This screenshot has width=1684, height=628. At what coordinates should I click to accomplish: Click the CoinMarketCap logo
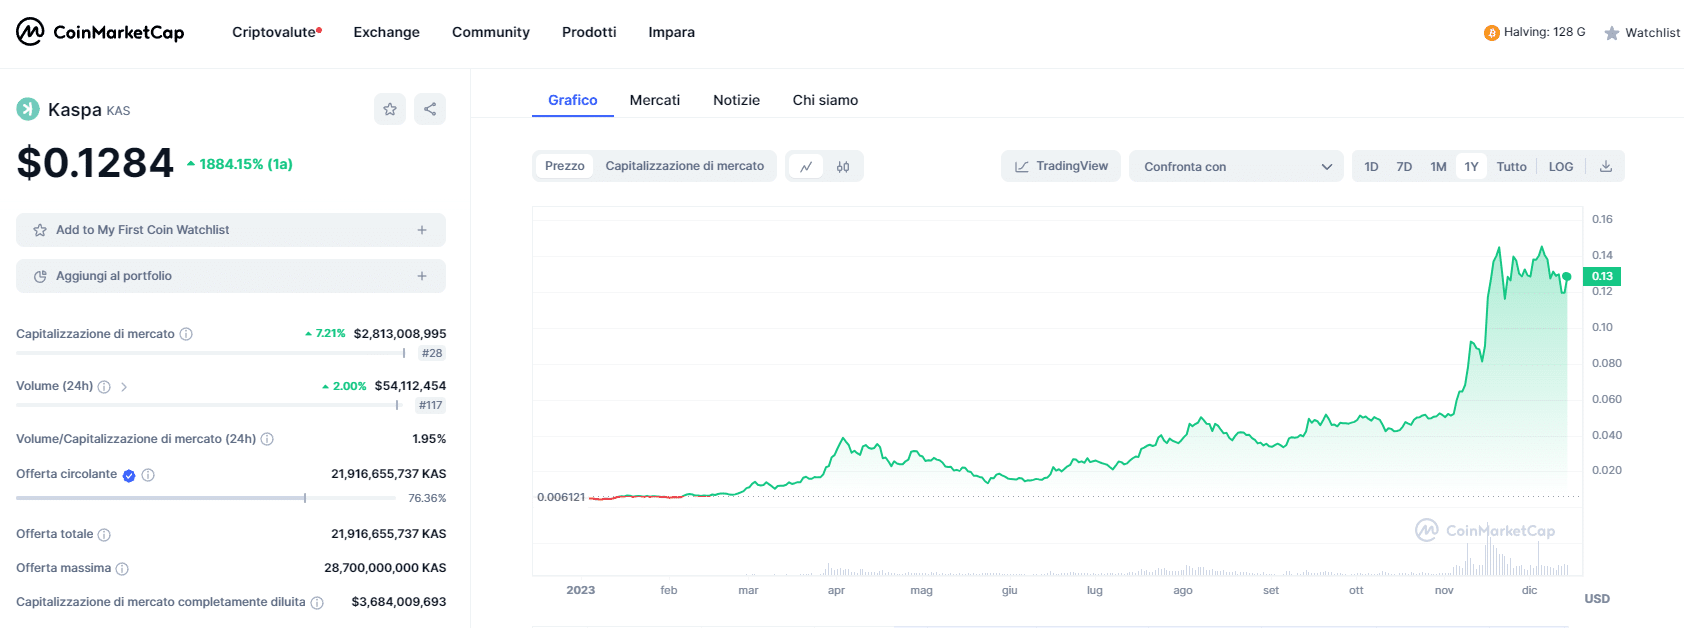coord(100,32)
